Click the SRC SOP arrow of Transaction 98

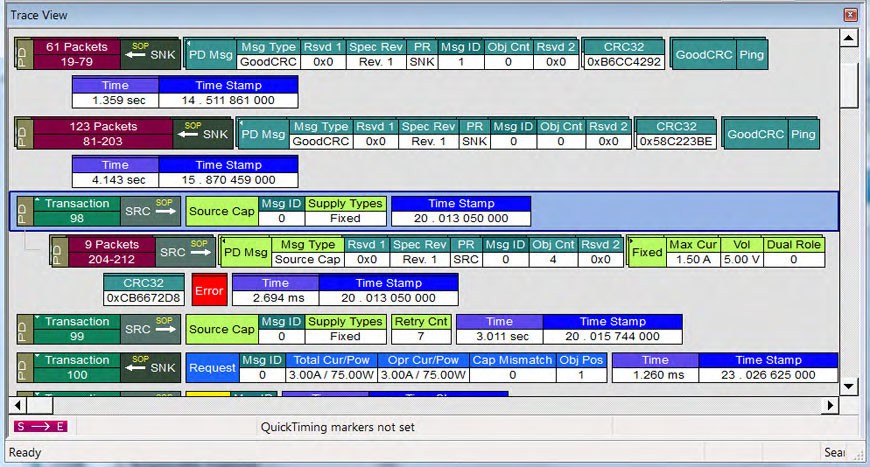[150, 211]
